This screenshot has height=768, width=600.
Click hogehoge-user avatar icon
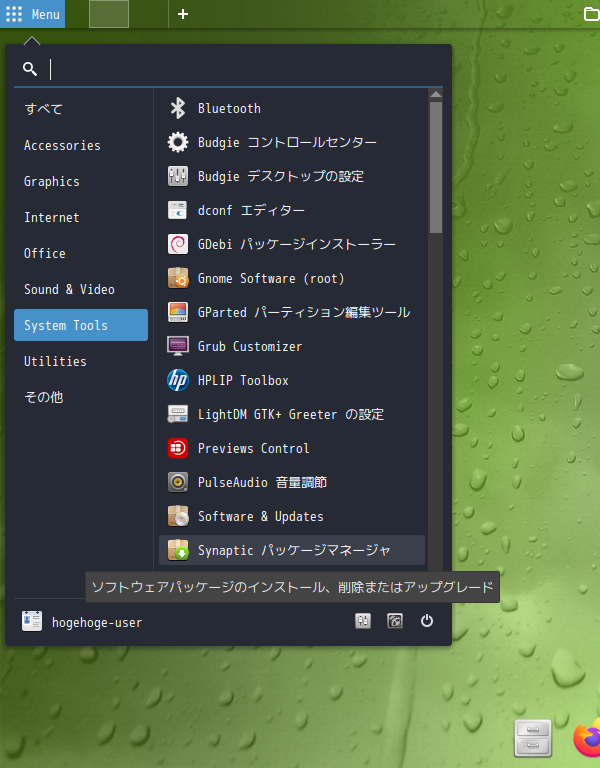pyautogui.click(x=32, y=621)
